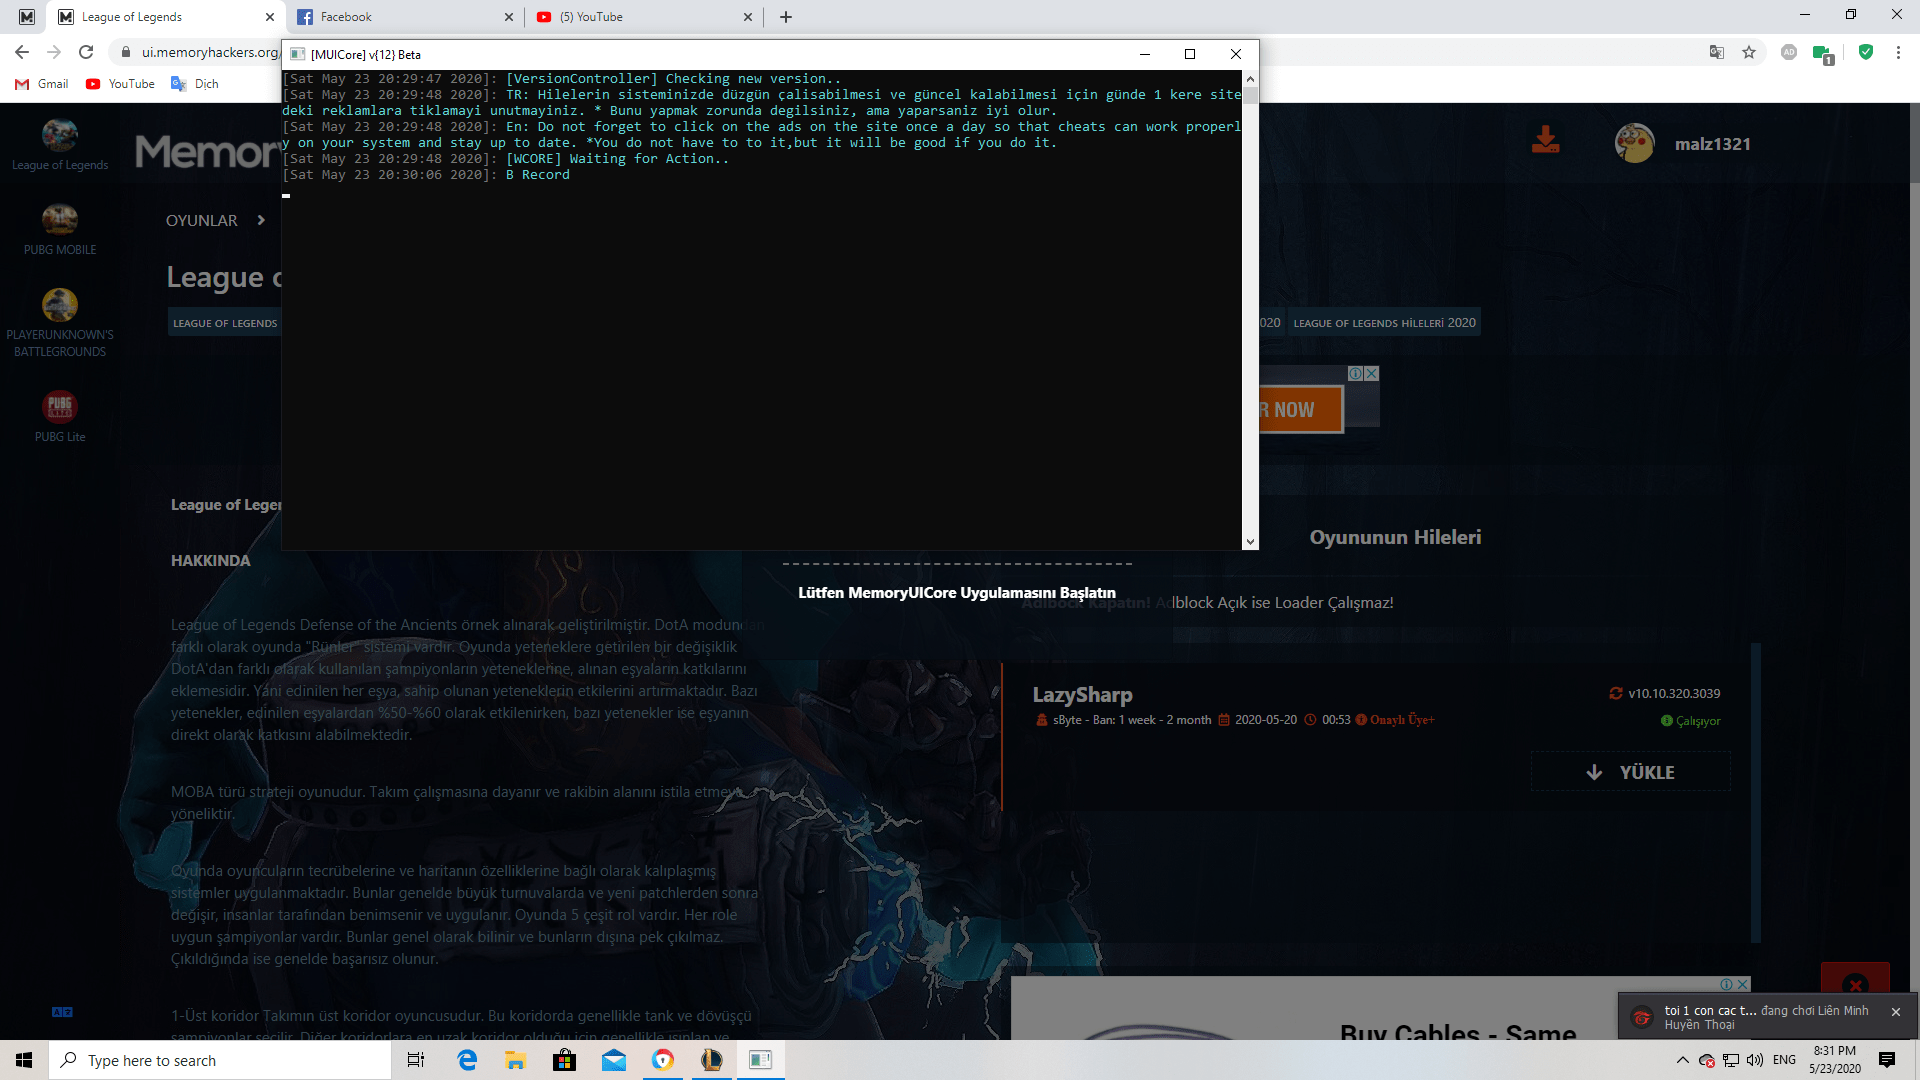This screenshot has width=1920, height=1080.
Task: Open PUBG MOBILE sidebar icon
Action: coord(60,219)
